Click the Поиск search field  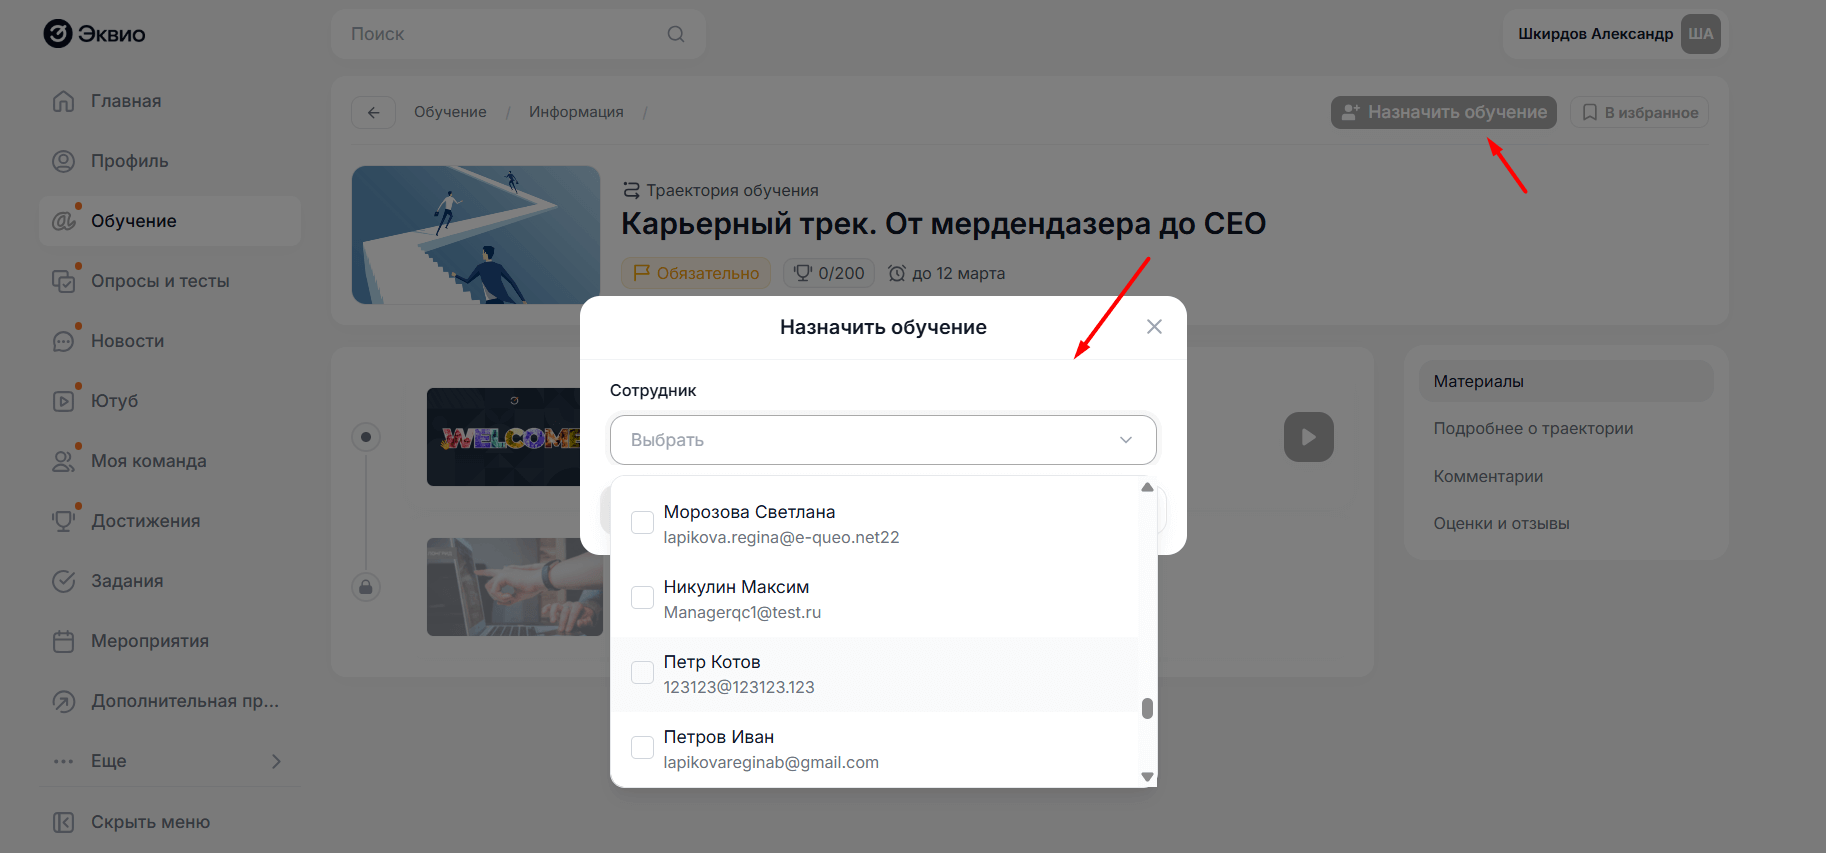coord(518,34)
